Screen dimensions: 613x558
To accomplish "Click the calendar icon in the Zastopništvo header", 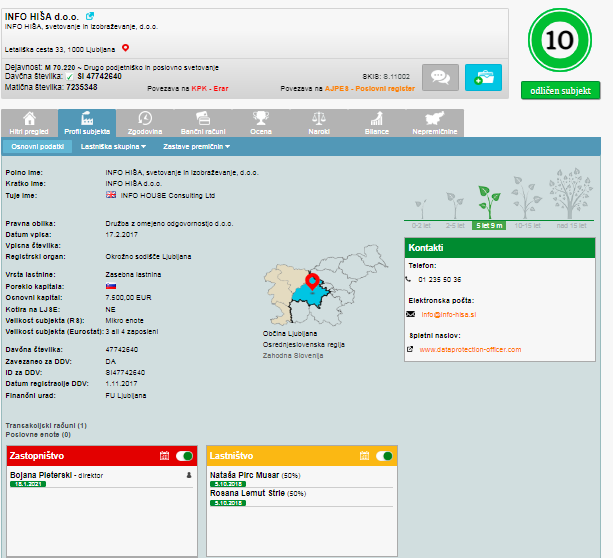I will pyautogui.click(x=164, y=456).
